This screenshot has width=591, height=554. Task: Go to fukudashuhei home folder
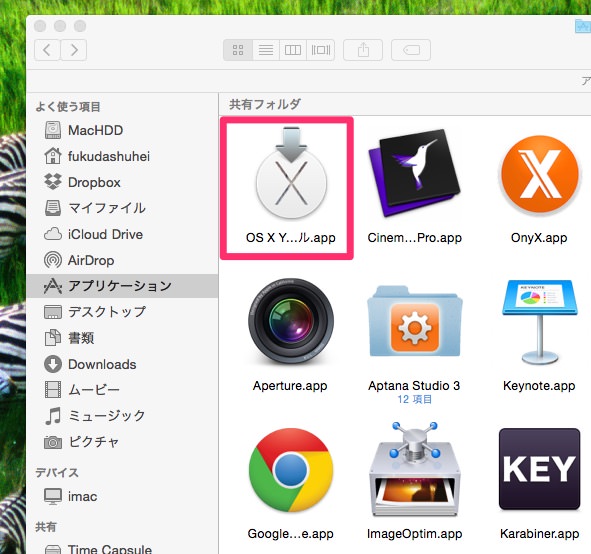click(122, 156)
